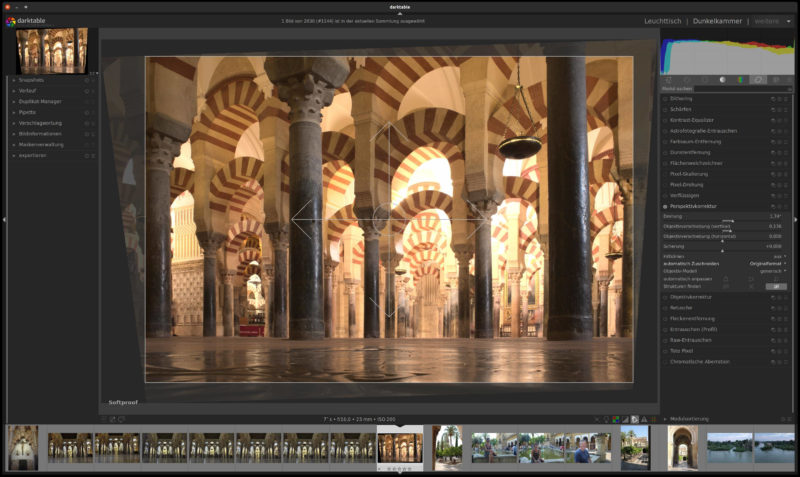Enable the Dithering module
The image size is (800, 477).
[x=665, y=99]
